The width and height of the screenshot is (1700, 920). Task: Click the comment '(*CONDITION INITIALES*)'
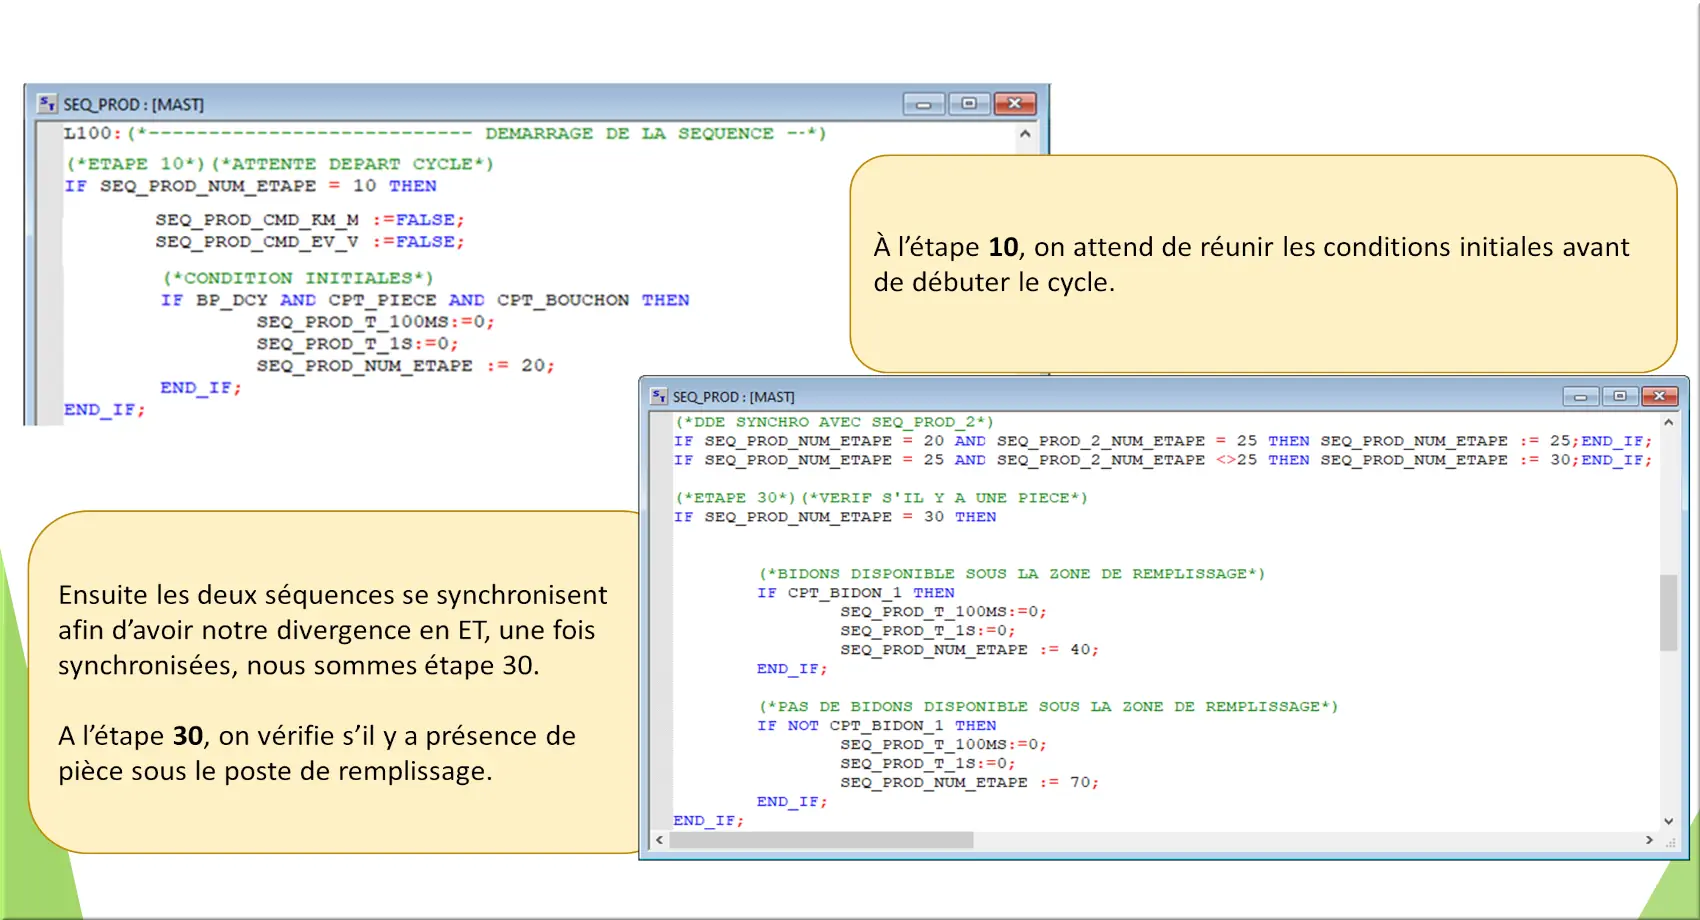click(298, 278)
